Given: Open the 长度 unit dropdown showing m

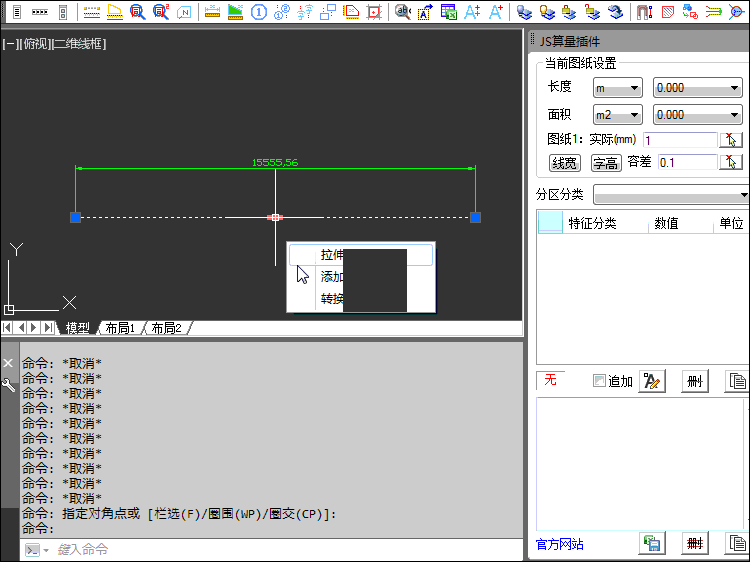Looking at the screenshot, I should click(x=618, y=88).
